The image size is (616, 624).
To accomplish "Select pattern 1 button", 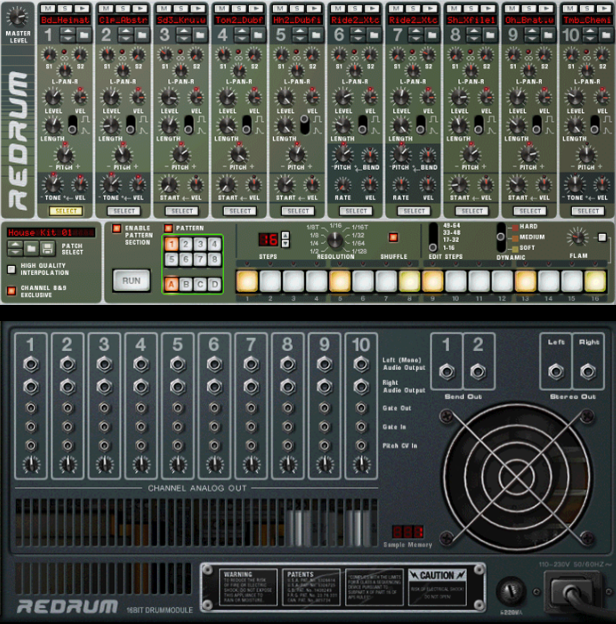I will [x=172, y=244].
